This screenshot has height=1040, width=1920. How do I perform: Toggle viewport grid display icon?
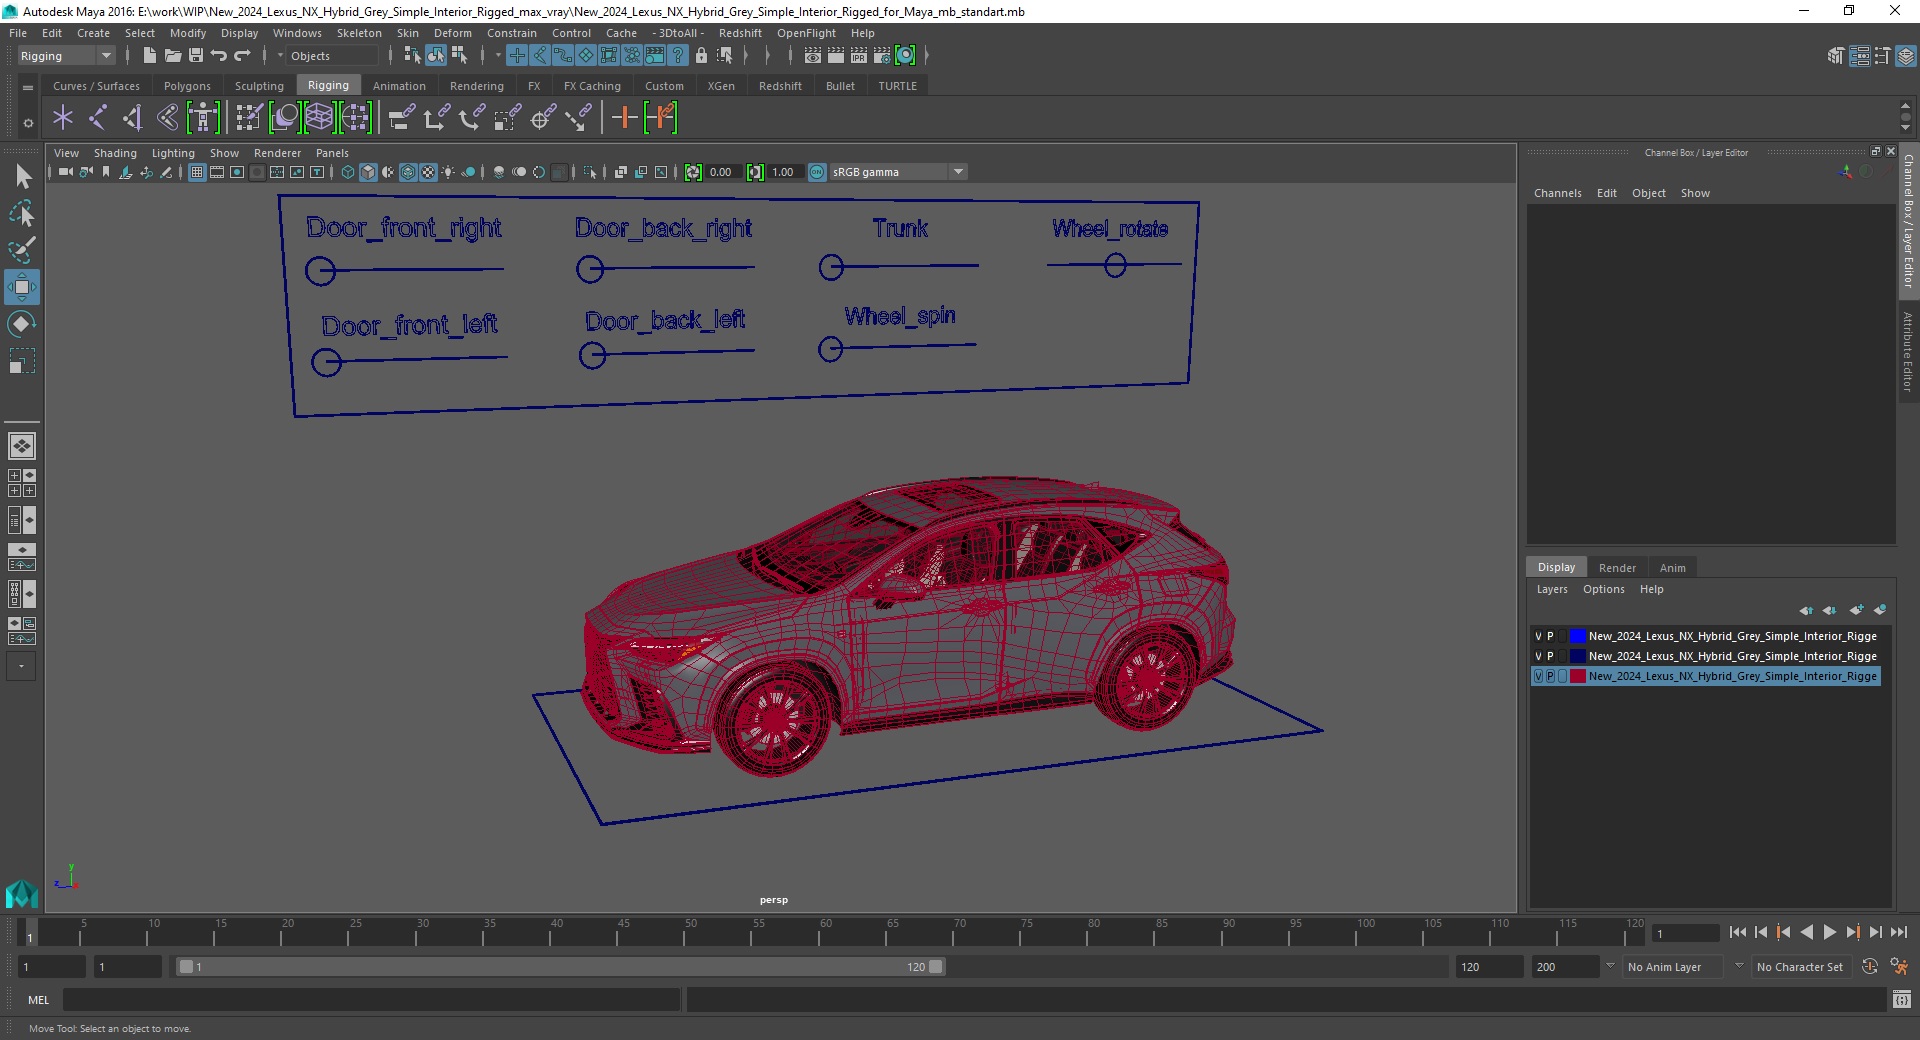pos(197,172)
